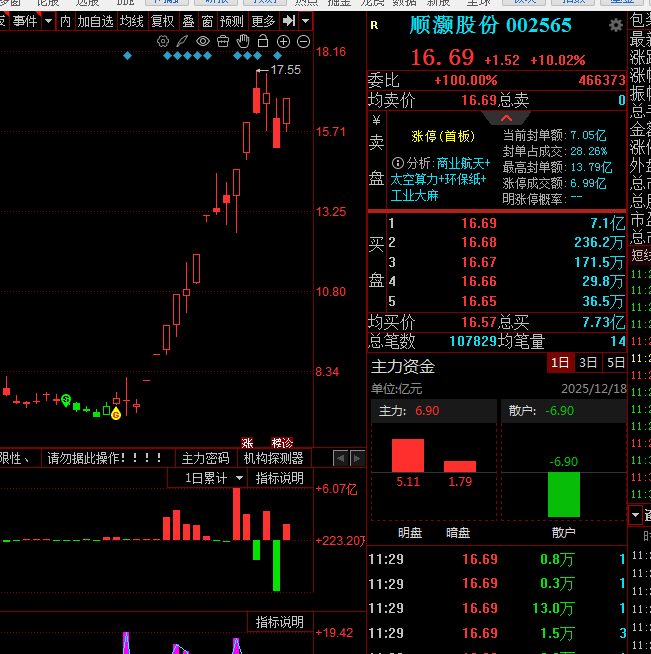Click green S marker on candlestick

(x=66, y=400)
